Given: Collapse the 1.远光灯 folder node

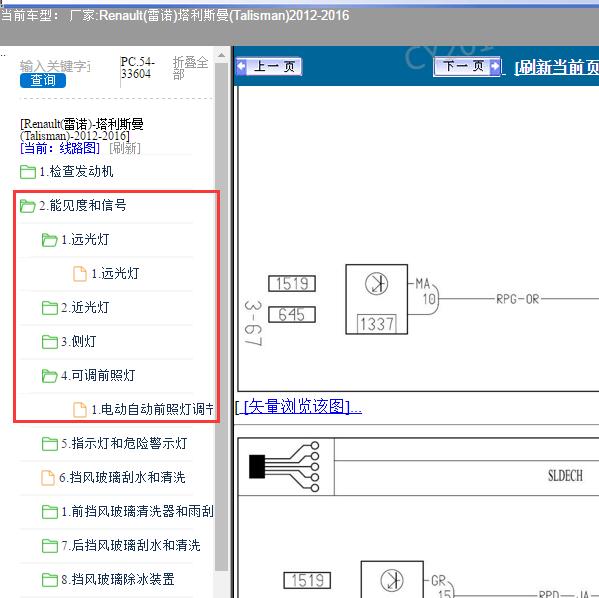Looking at the screenshot, I should (85, 240).
